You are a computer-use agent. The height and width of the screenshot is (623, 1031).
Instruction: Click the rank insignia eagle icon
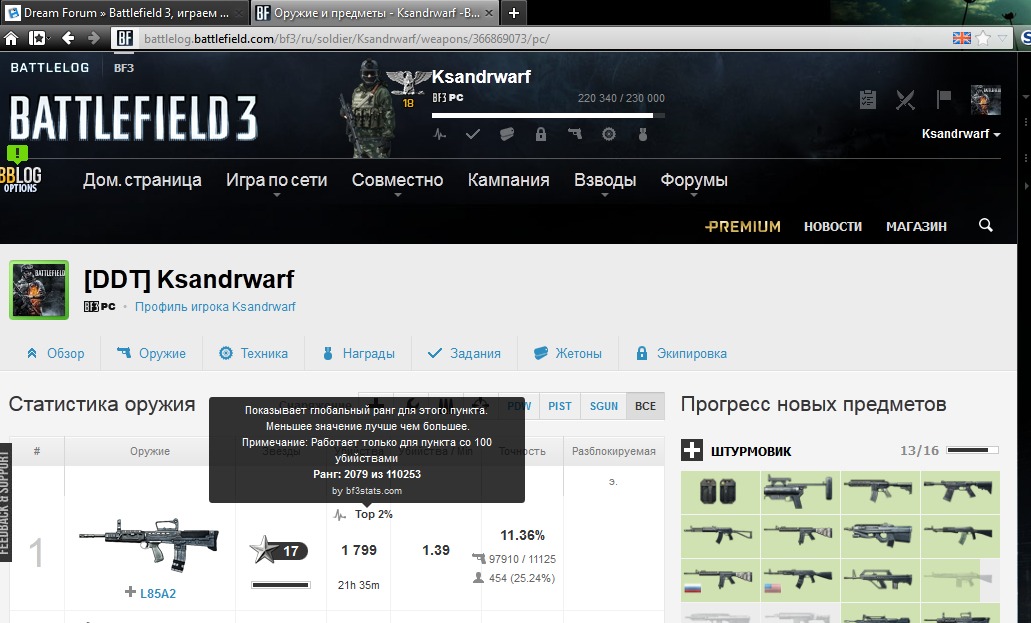click(408, 82)
